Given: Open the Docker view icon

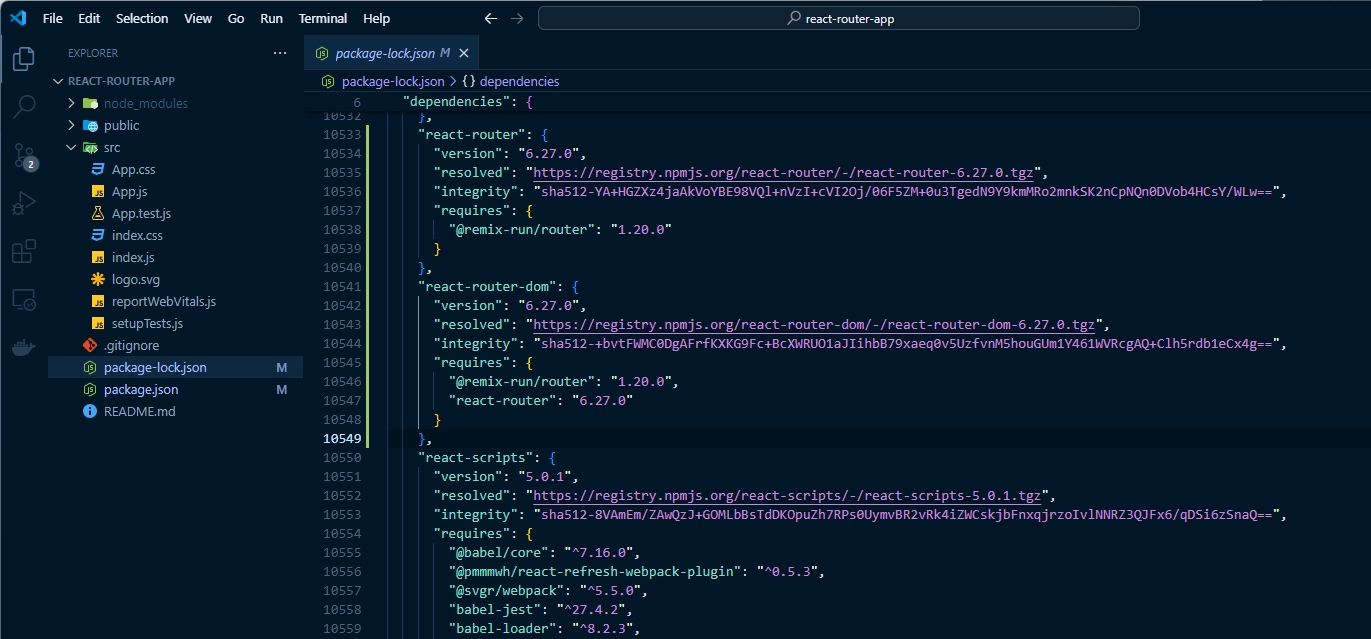Looking at the screenshot, I should 23,347.
